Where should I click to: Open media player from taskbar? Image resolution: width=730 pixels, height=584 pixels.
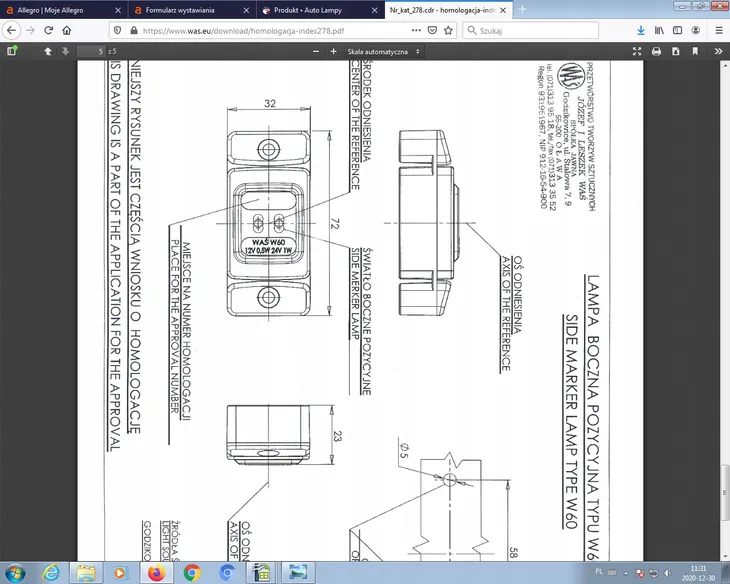coord(120,572)
